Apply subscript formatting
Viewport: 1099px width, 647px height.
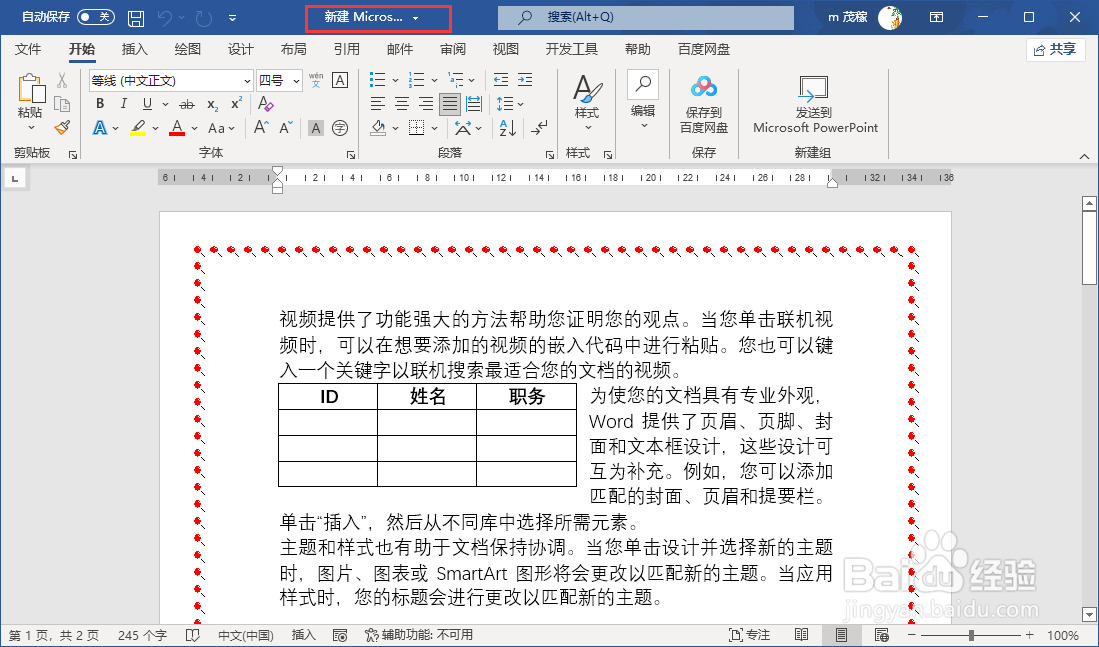click(x=212, y=104)
